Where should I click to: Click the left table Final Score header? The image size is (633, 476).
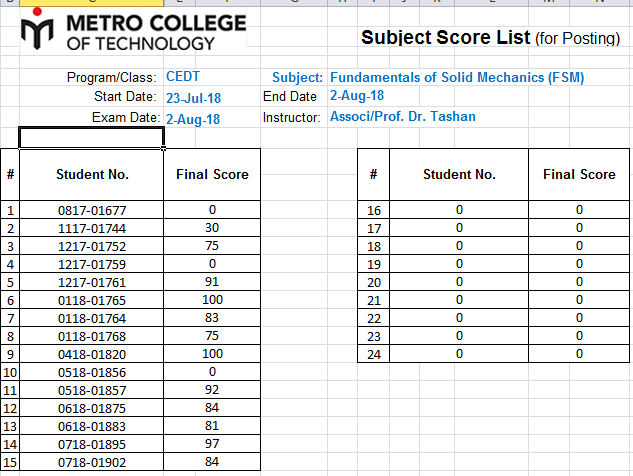tap(212, 174)
